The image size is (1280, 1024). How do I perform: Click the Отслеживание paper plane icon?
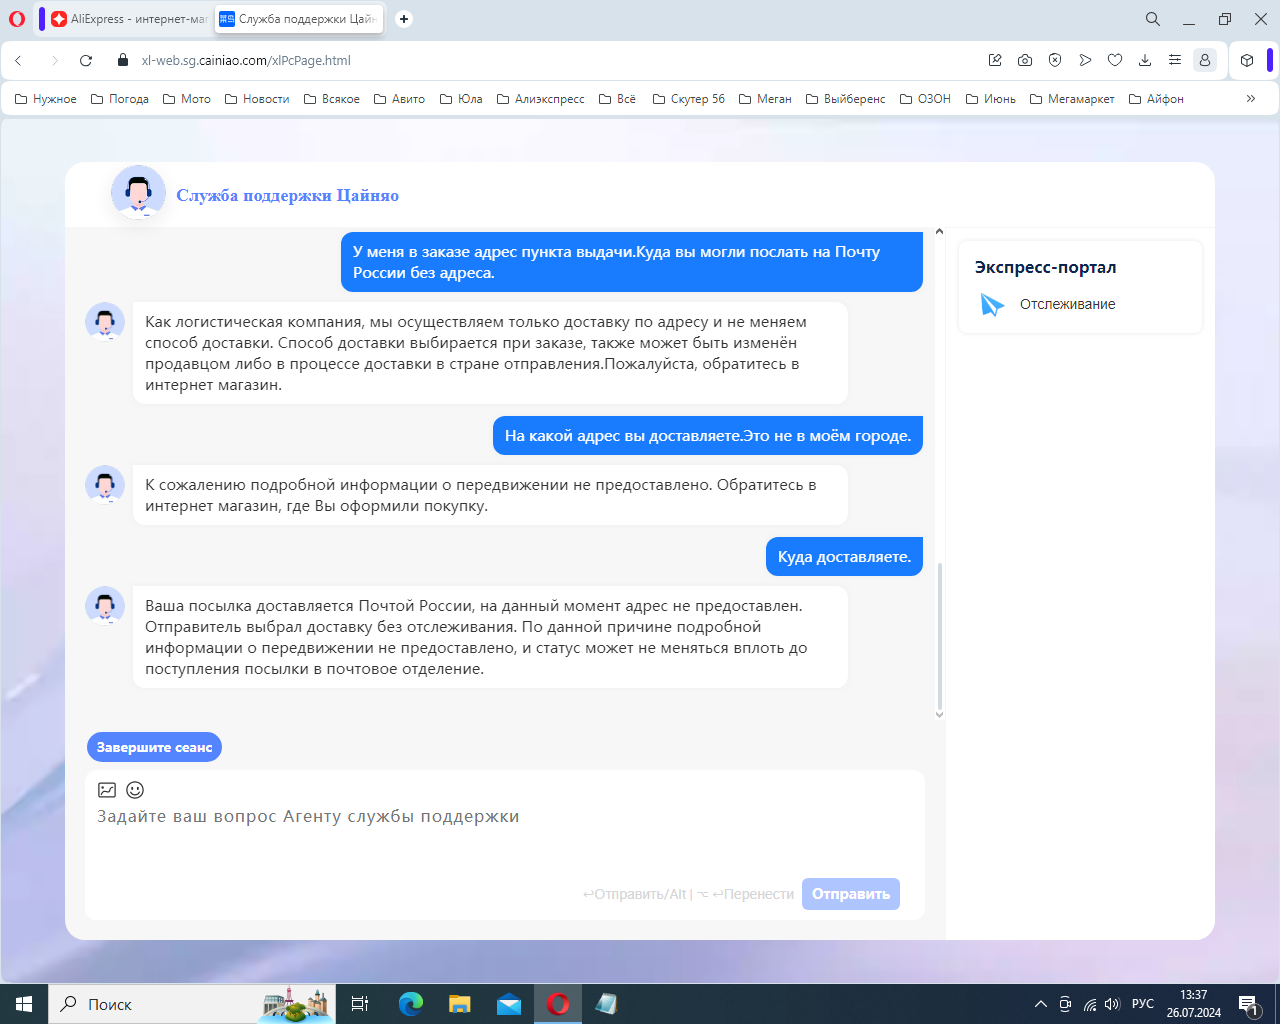(991, 305)
